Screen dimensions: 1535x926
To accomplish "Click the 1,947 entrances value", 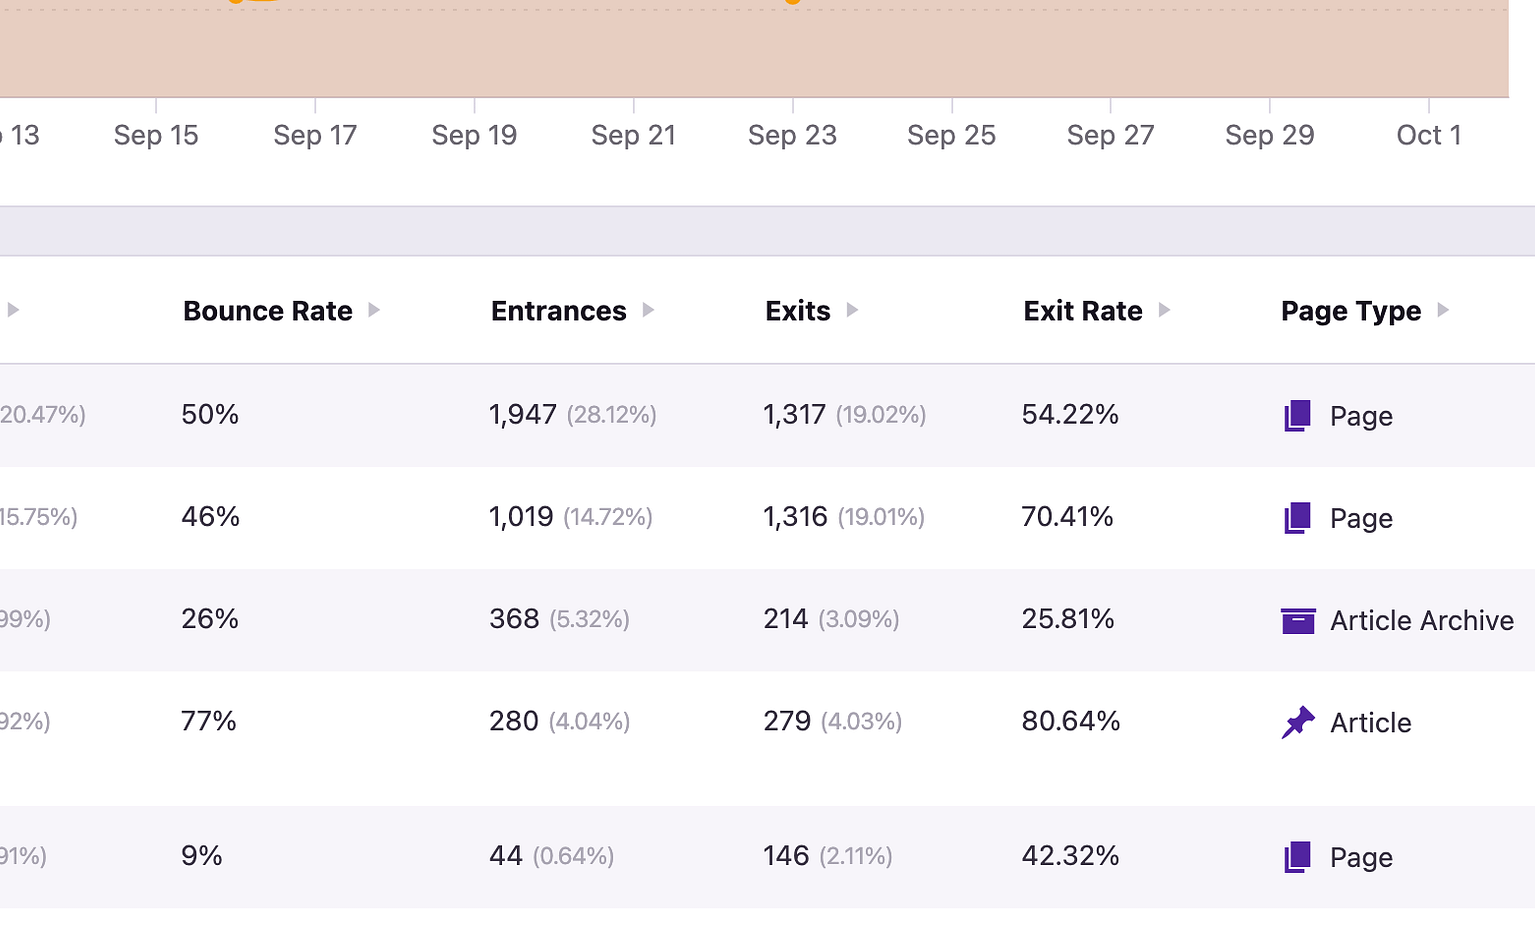I will (523, 413).
